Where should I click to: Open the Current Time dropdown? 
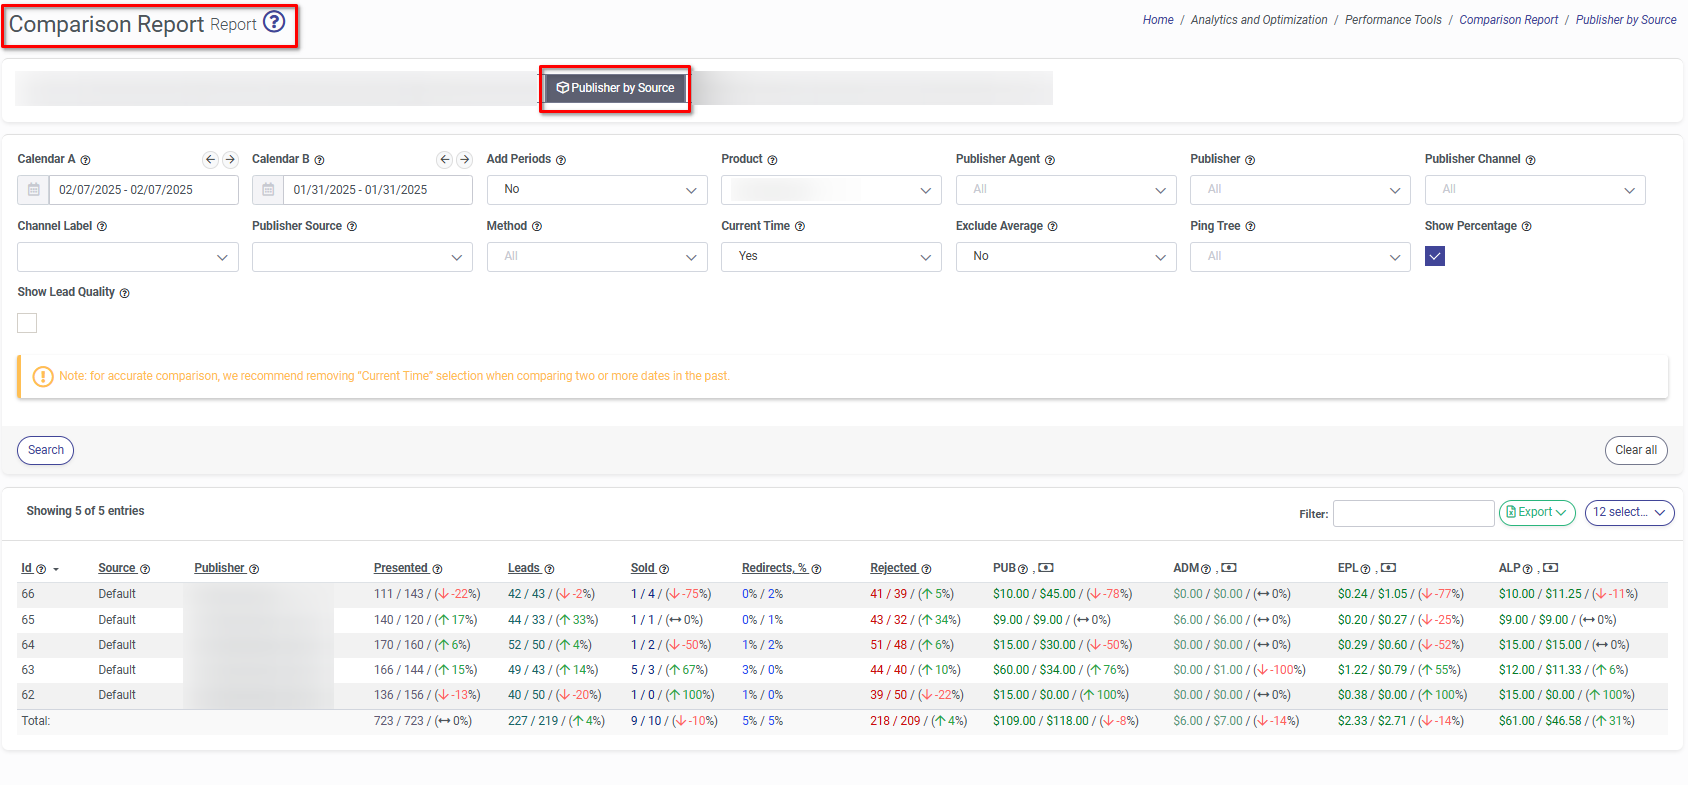tap(831, 257)
